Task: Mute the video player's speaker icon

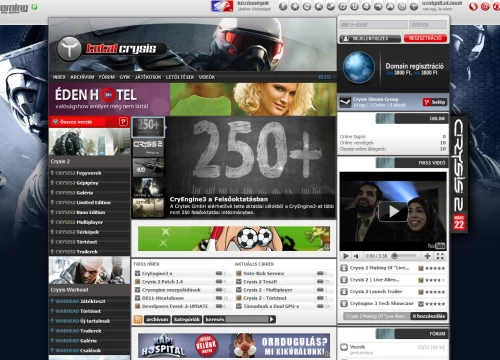Action: [x=356, y=256]
